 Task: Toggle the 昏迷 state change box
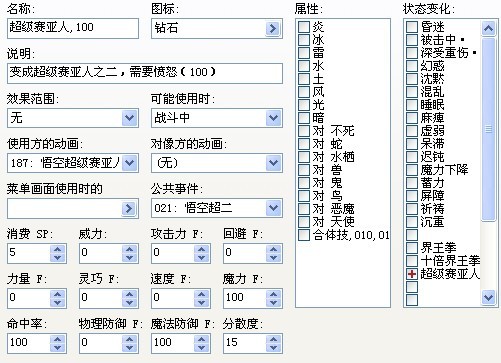(412, 27)
